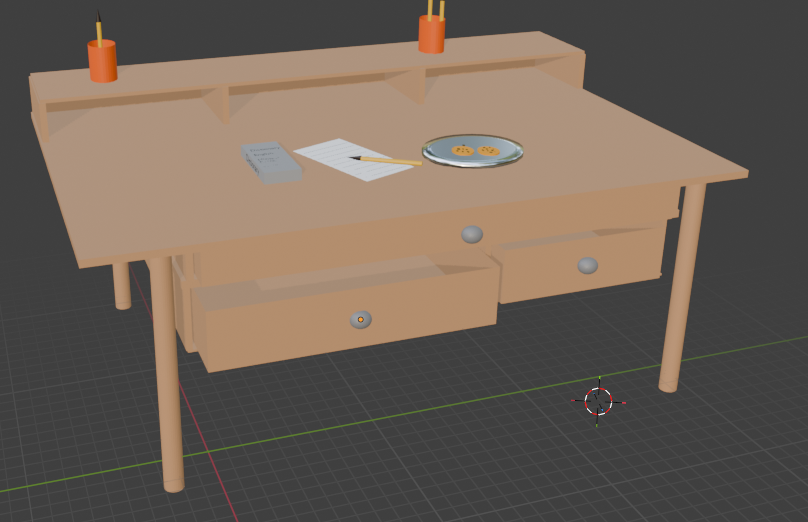Screen dimensions: 808x522
Task: Select the front-left desk leg
Action: (x=167, y=374)
